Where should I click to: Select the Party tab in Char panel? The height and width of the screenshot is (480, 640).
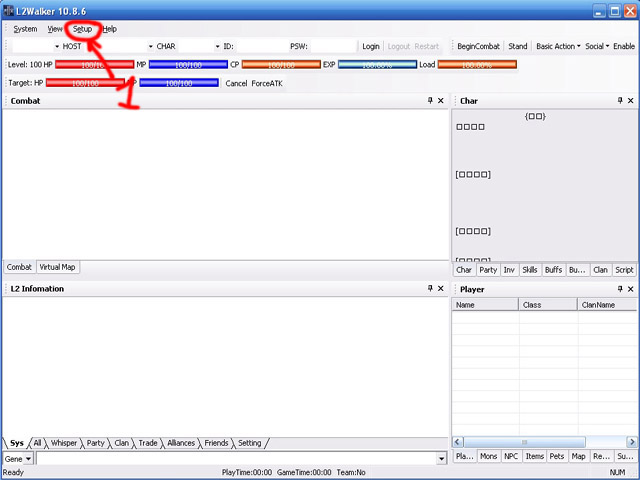[488, 270]
